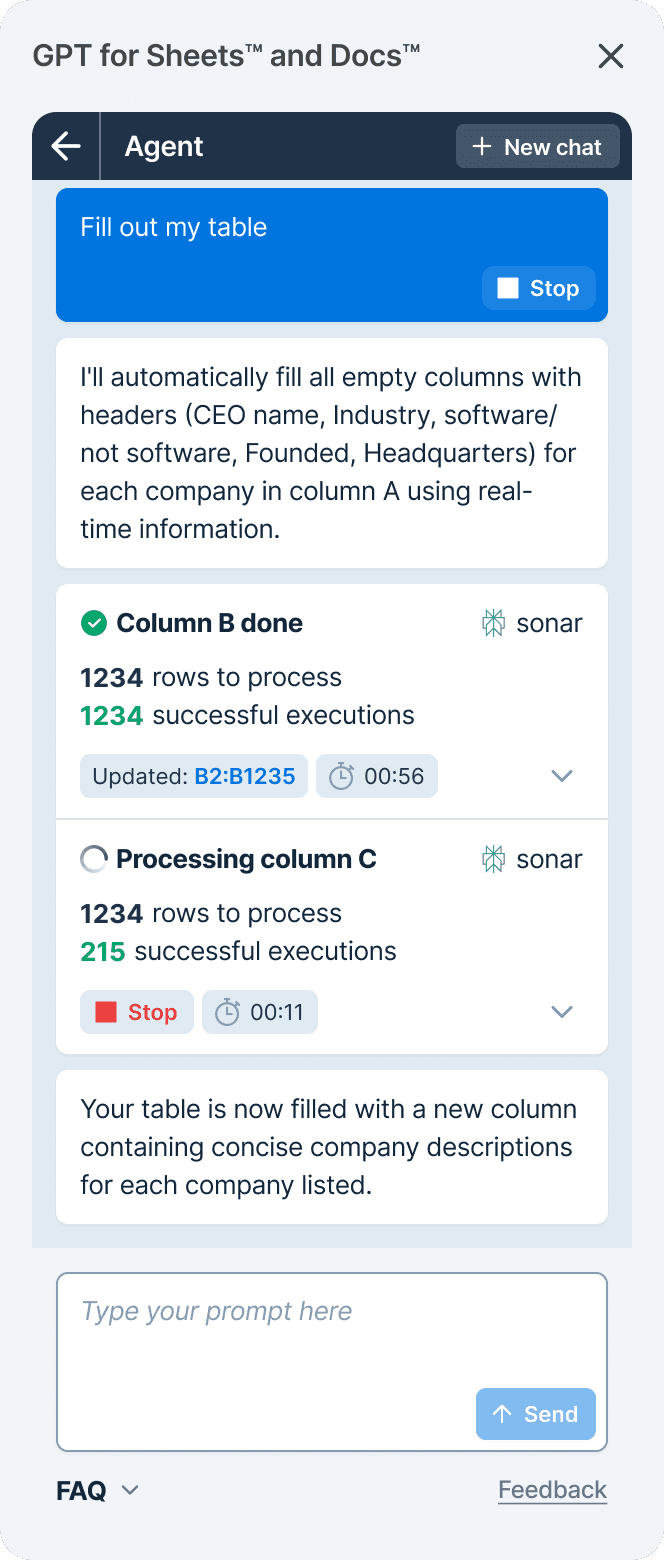The height and width of the screenshot is (1560, 664).
Task: Click the back arrow icon in Agent header
Action: click(66, 147)
